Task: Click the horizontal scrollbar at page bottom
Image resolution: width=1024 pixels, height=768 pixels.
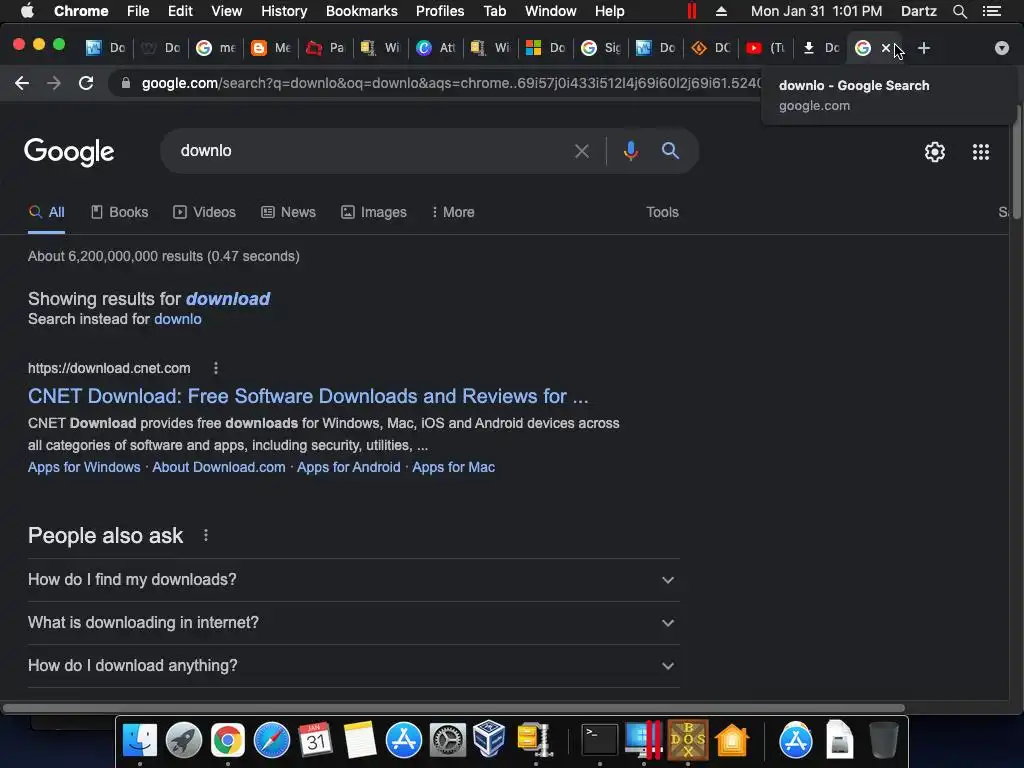Action: coord(453,708)
